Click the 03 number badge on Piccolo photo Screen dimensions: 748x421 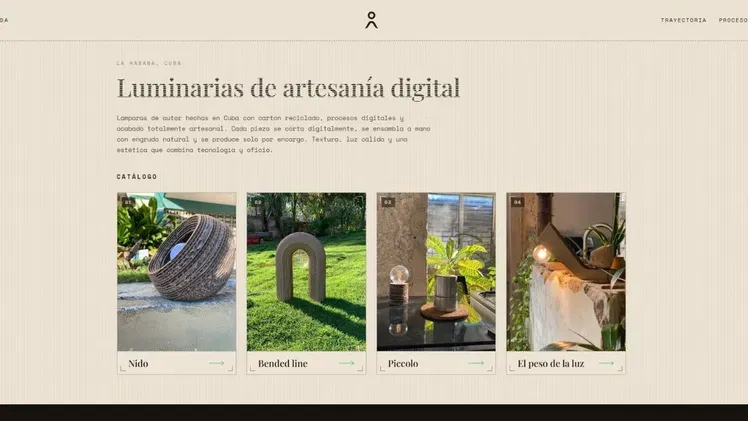[x=388, y=202]
